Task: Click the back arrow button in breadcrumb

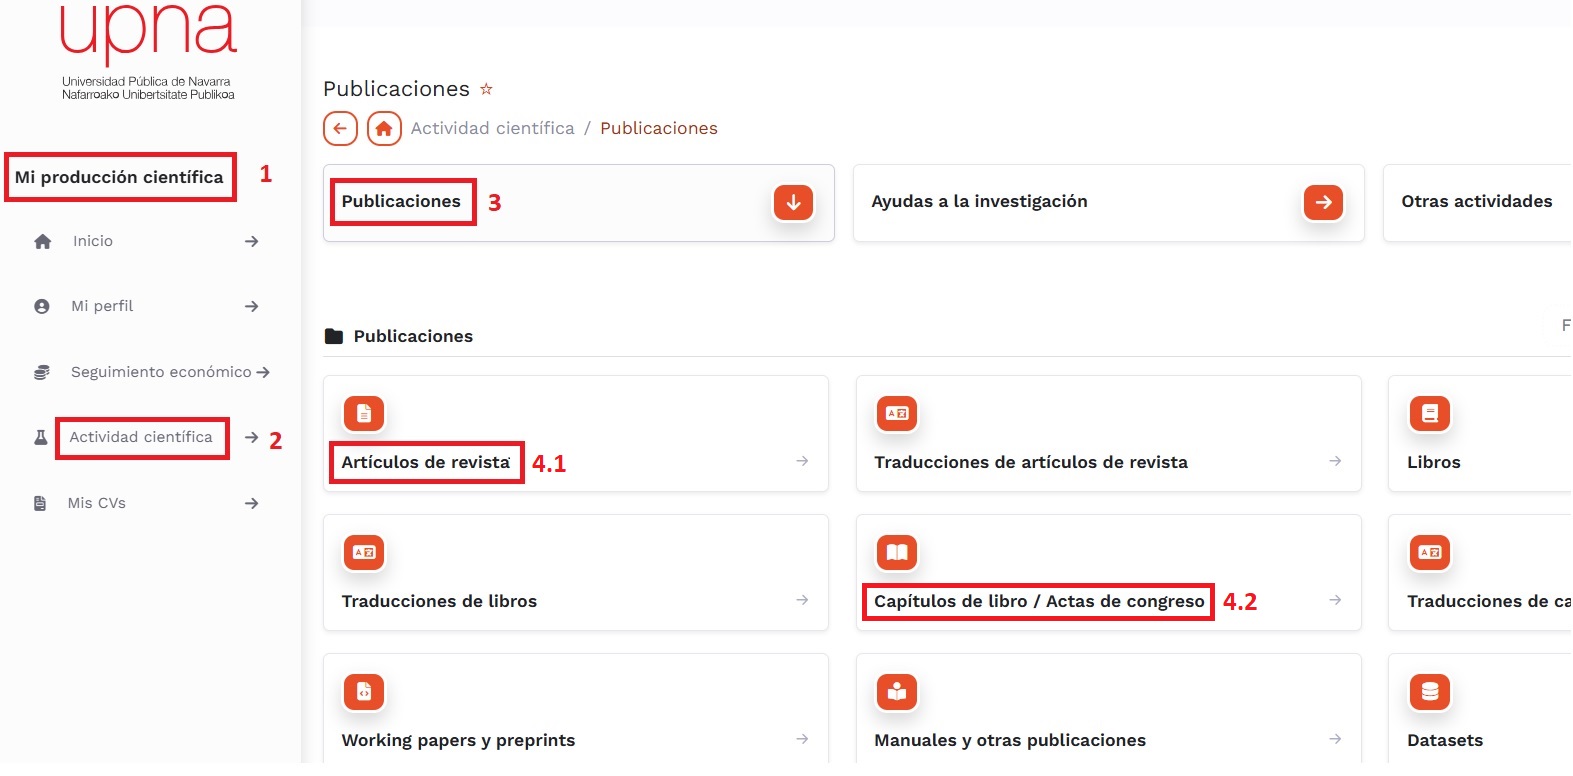Action: coord(340,129)
